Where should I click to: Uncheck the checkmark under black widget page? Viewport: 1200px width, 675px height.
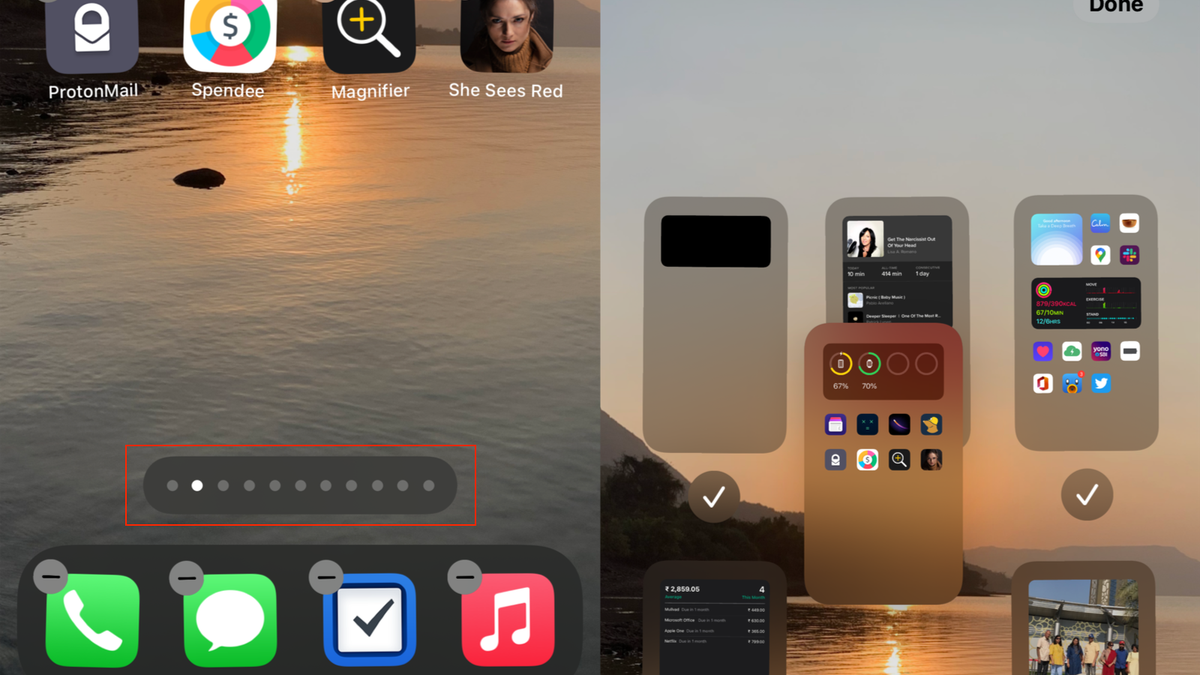pos(714,496)
